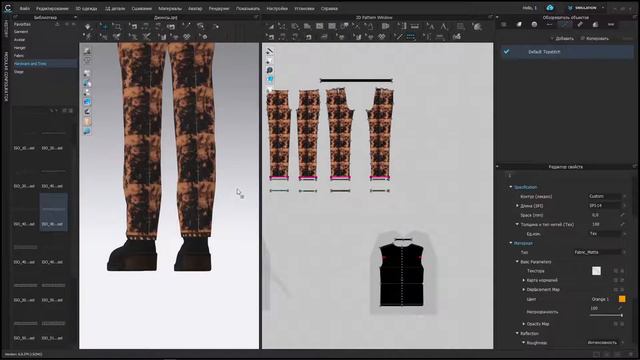This screenshot has height=360, width=640.
Task: Open the Garment library folder
Action: pos(21,32)
